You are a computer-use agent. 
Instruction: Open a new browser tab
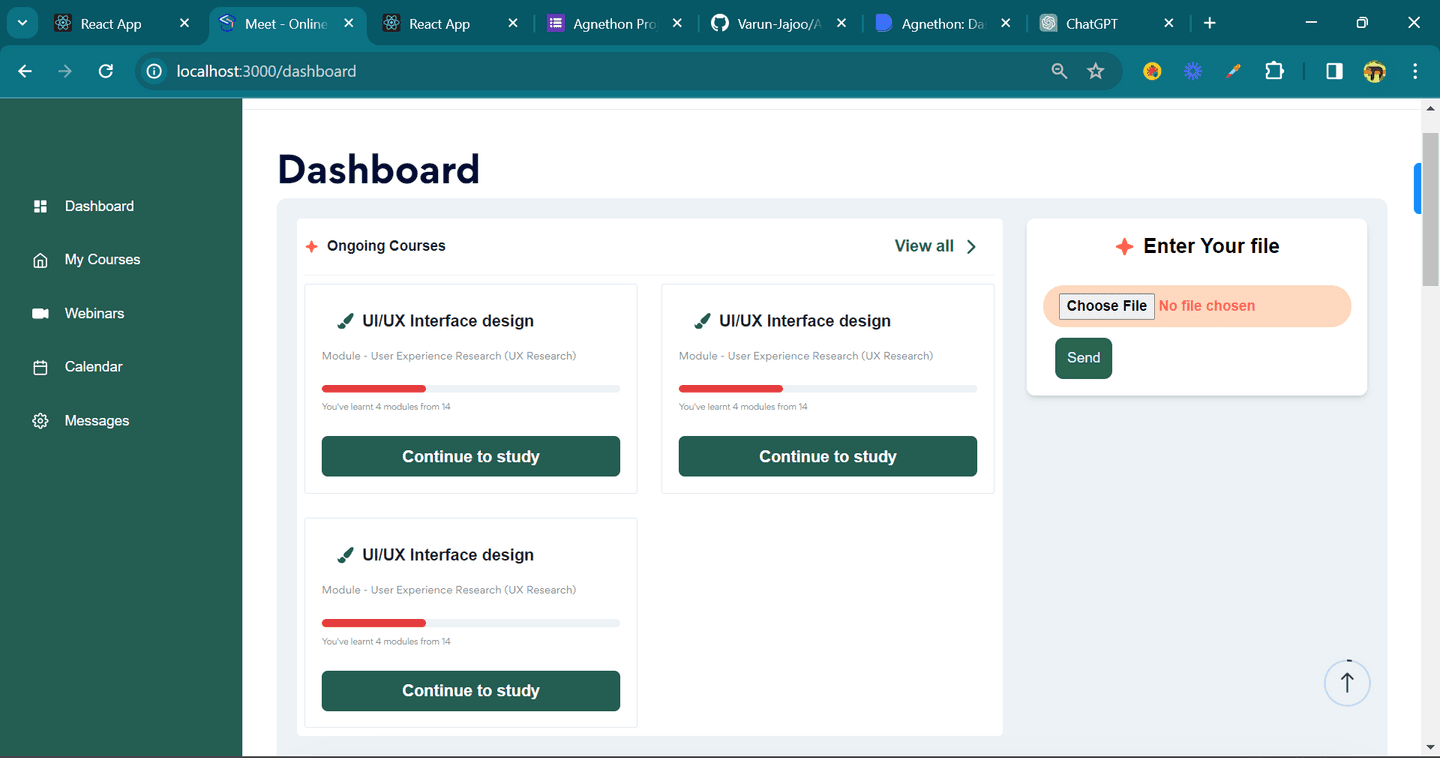tap(1209, 23)
